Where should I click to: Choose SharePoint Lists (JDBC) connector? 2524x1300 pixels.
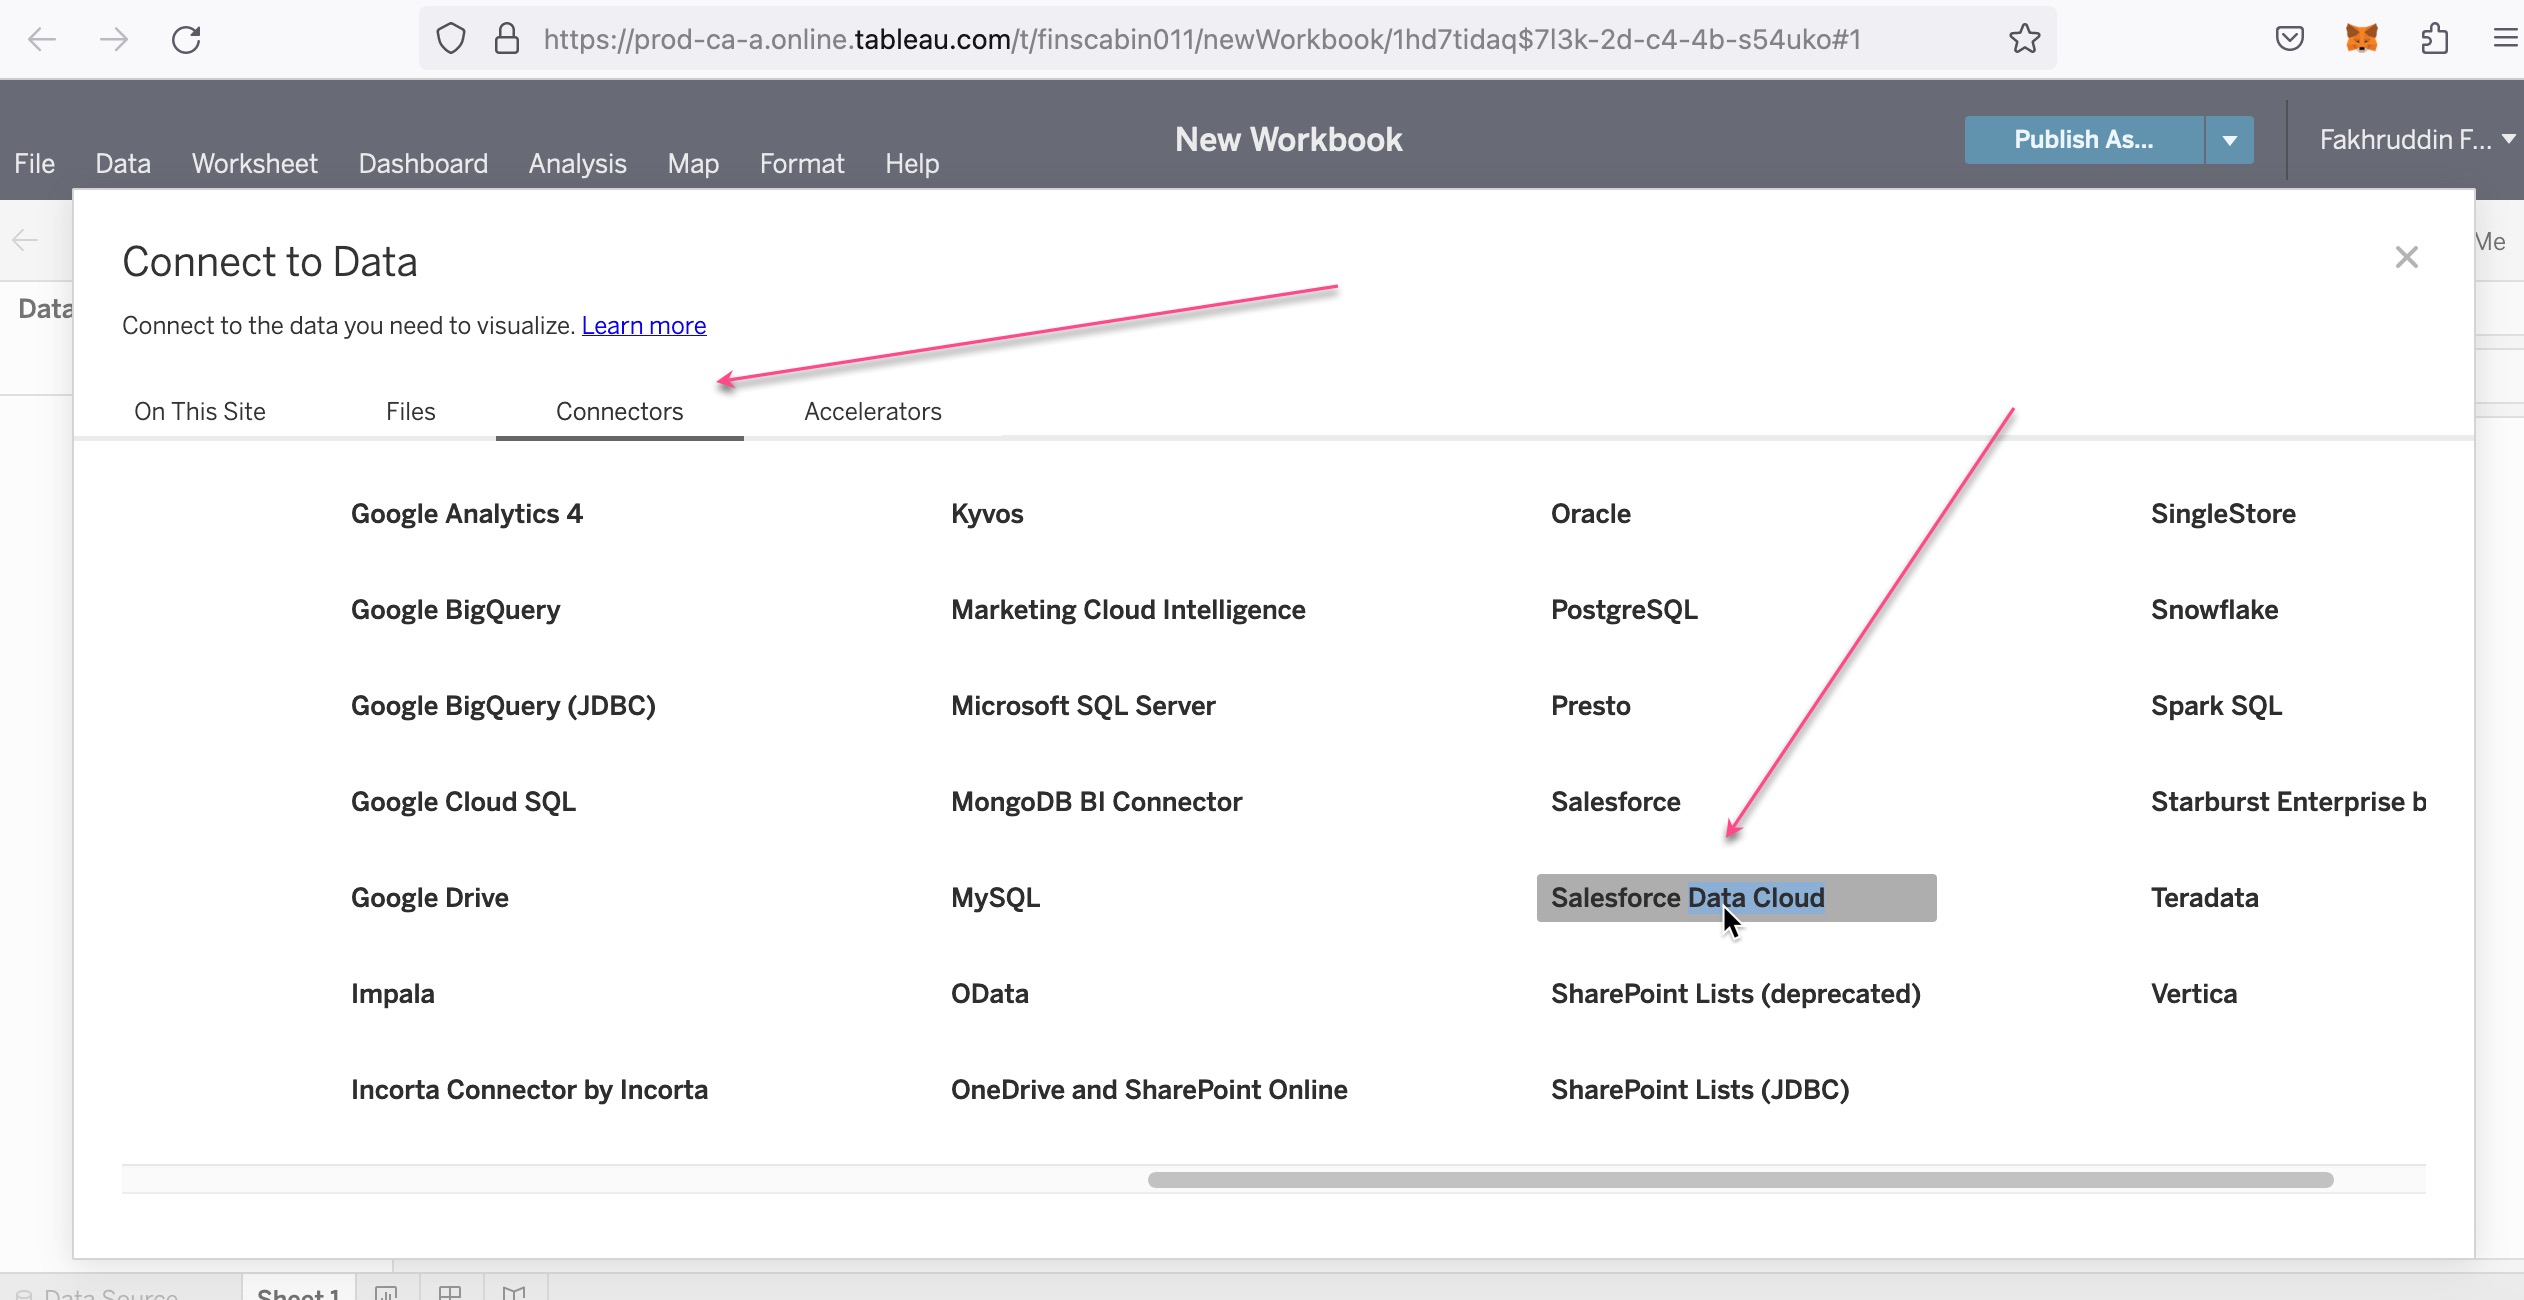[1700, 1090]
